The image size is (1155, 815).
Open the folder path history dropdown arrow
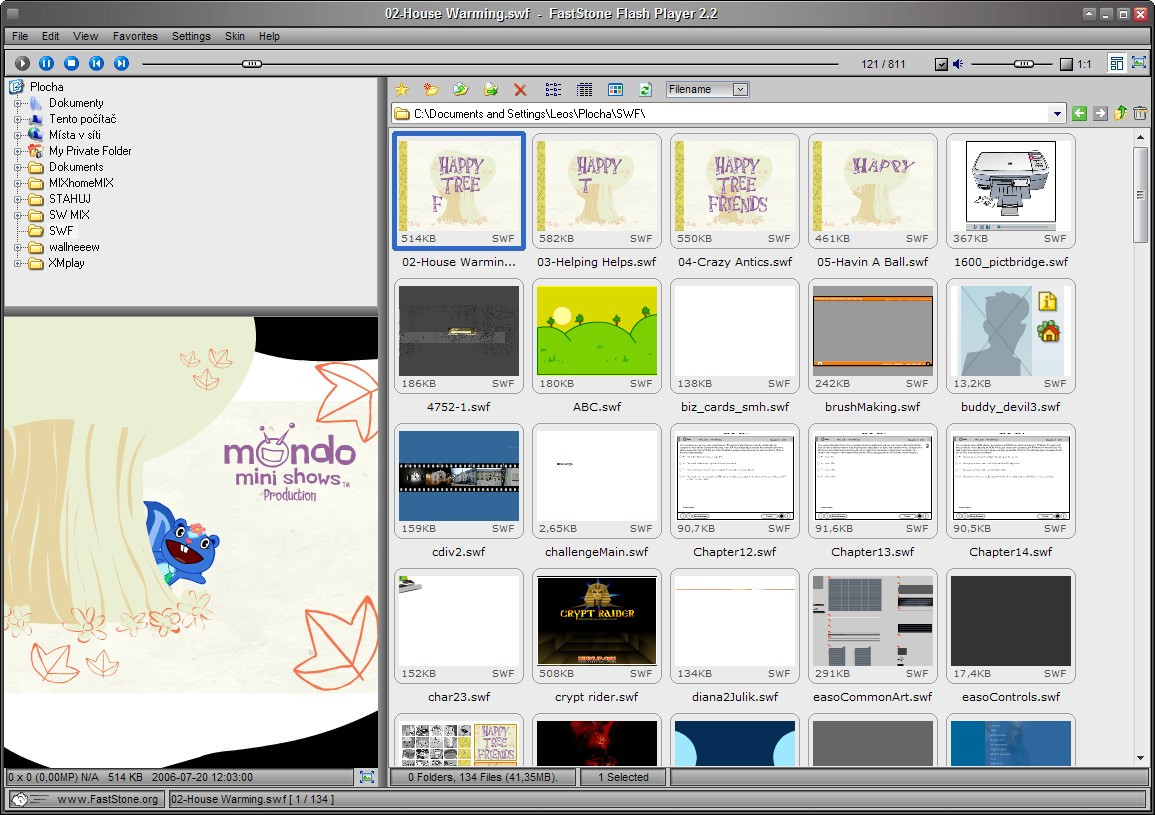pyautogui.click(x=1057, y=113)
